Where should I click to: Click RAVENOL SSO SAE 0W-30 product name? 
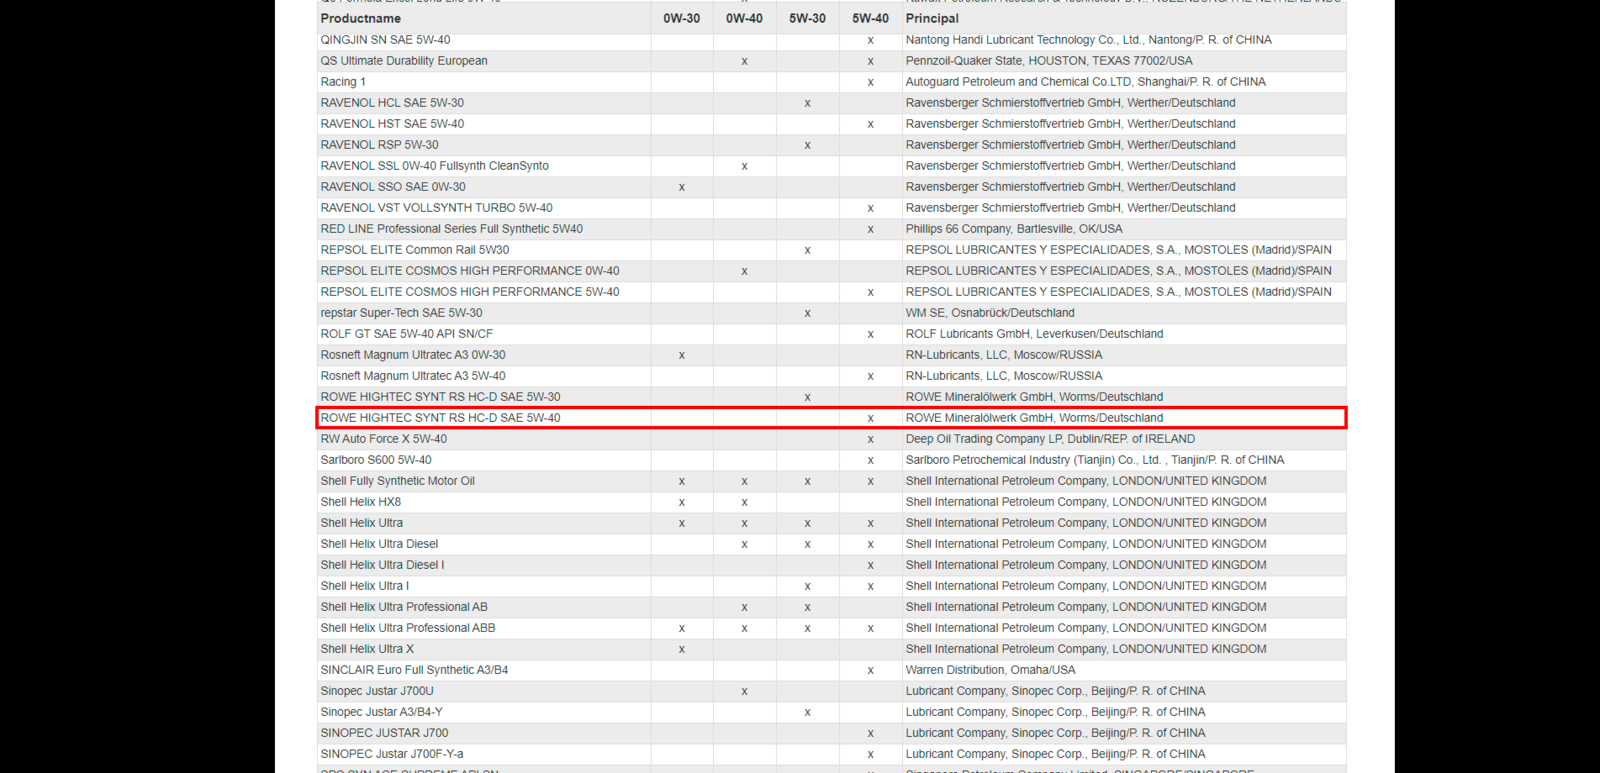(393, 187)
